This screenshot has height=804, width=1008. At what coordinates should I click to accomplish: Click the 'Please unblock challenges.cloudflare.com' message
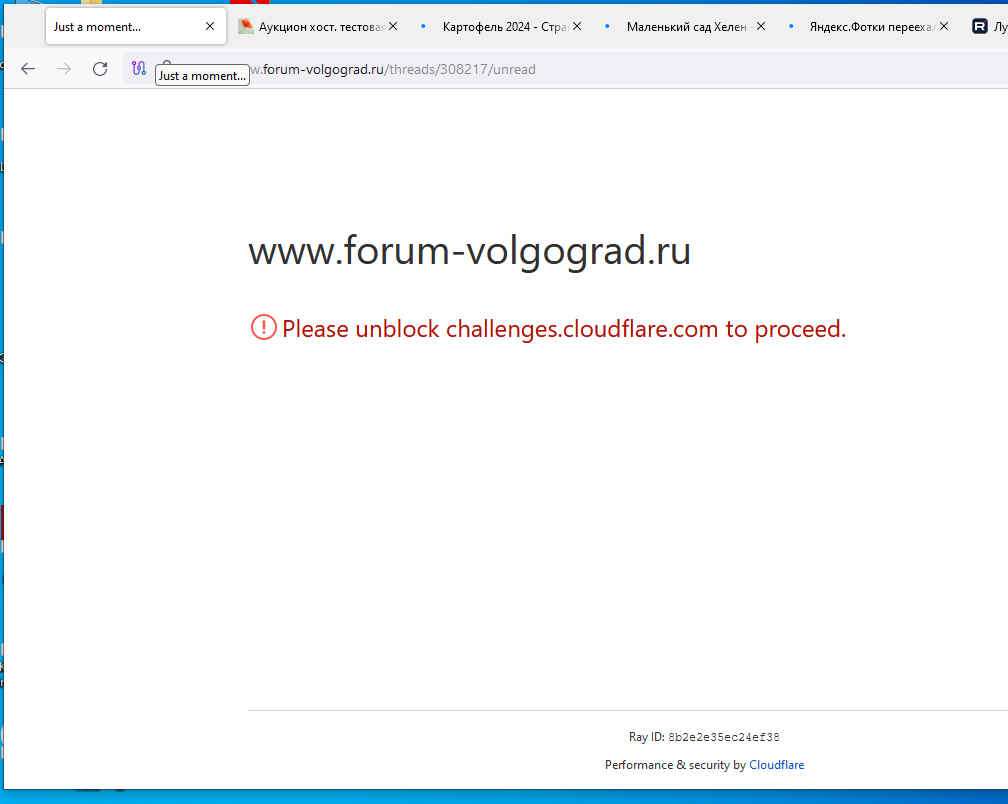[x=564, y=329]
